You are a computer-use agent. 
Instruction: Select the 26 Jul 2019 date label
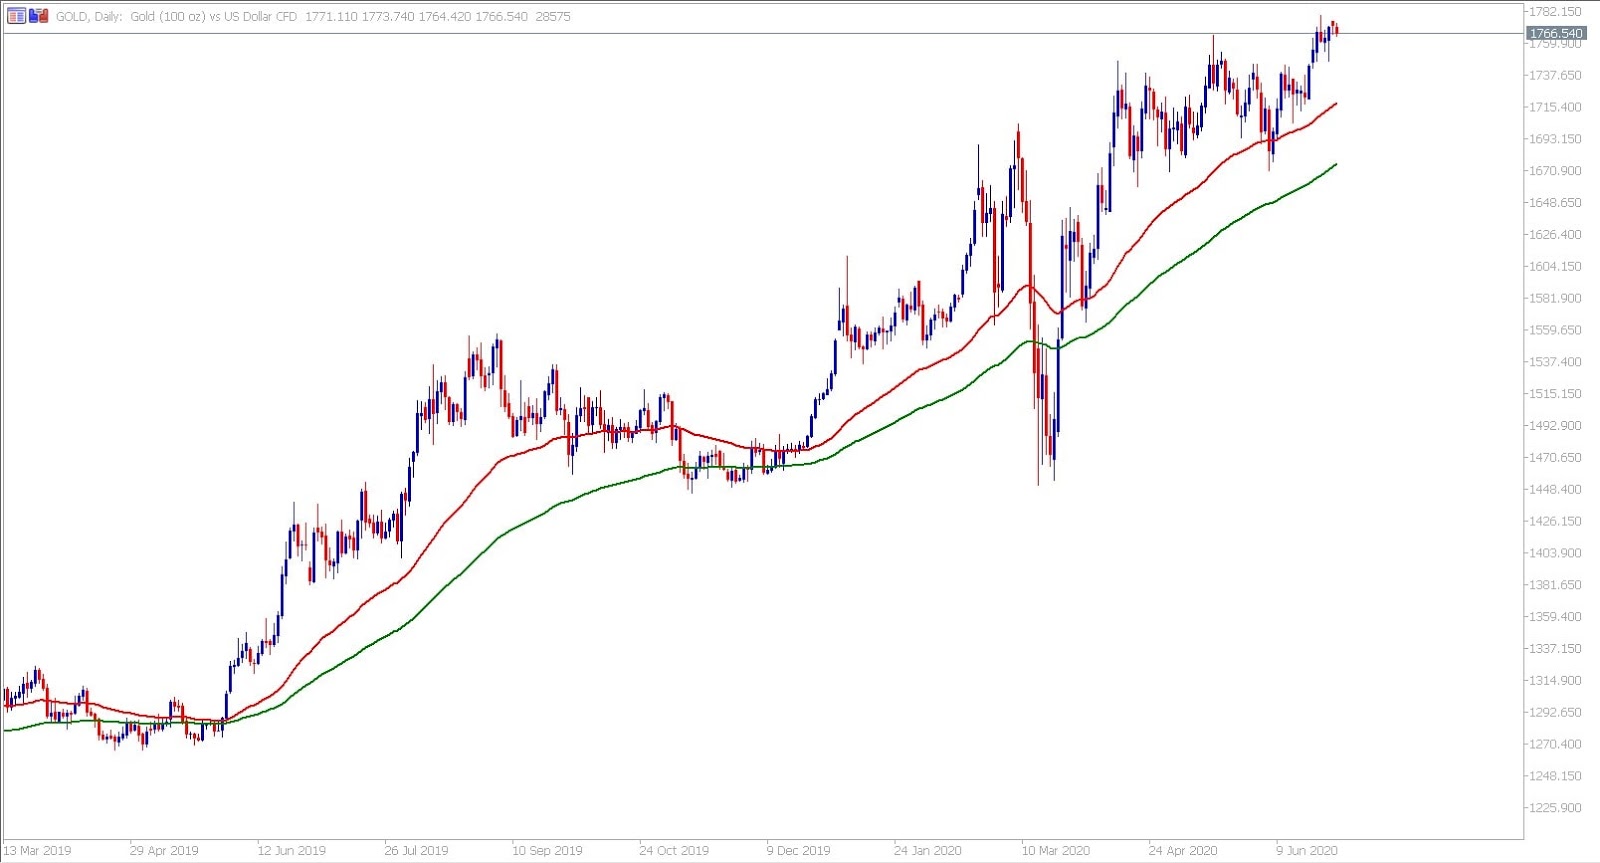(419, 851)
